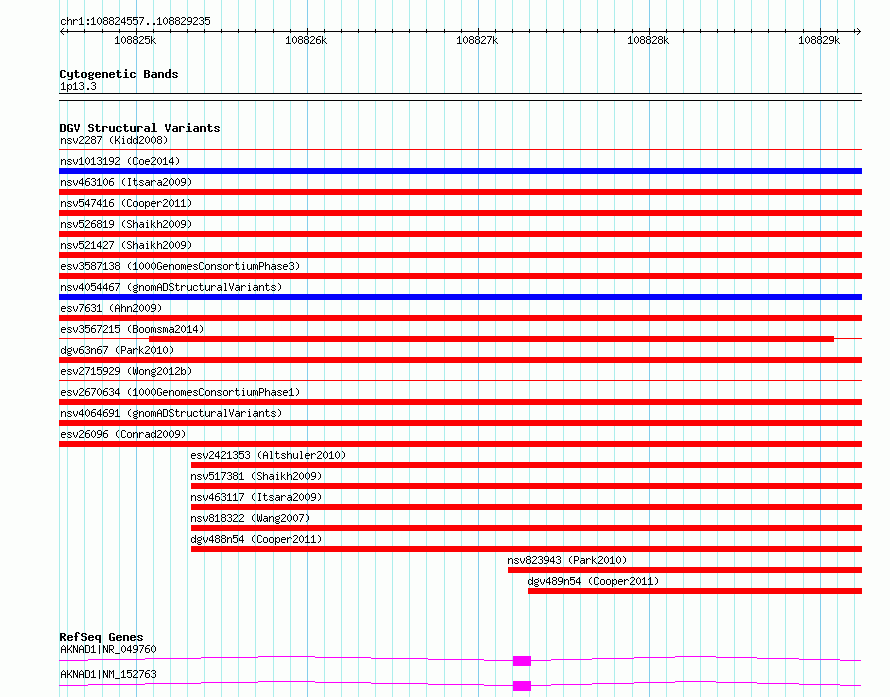Image resolution: width=890 pixels, height=697 pixels.
Task: Click the dgv489n54 (Cooper2011) label
Action: click(x=593, y=581)
